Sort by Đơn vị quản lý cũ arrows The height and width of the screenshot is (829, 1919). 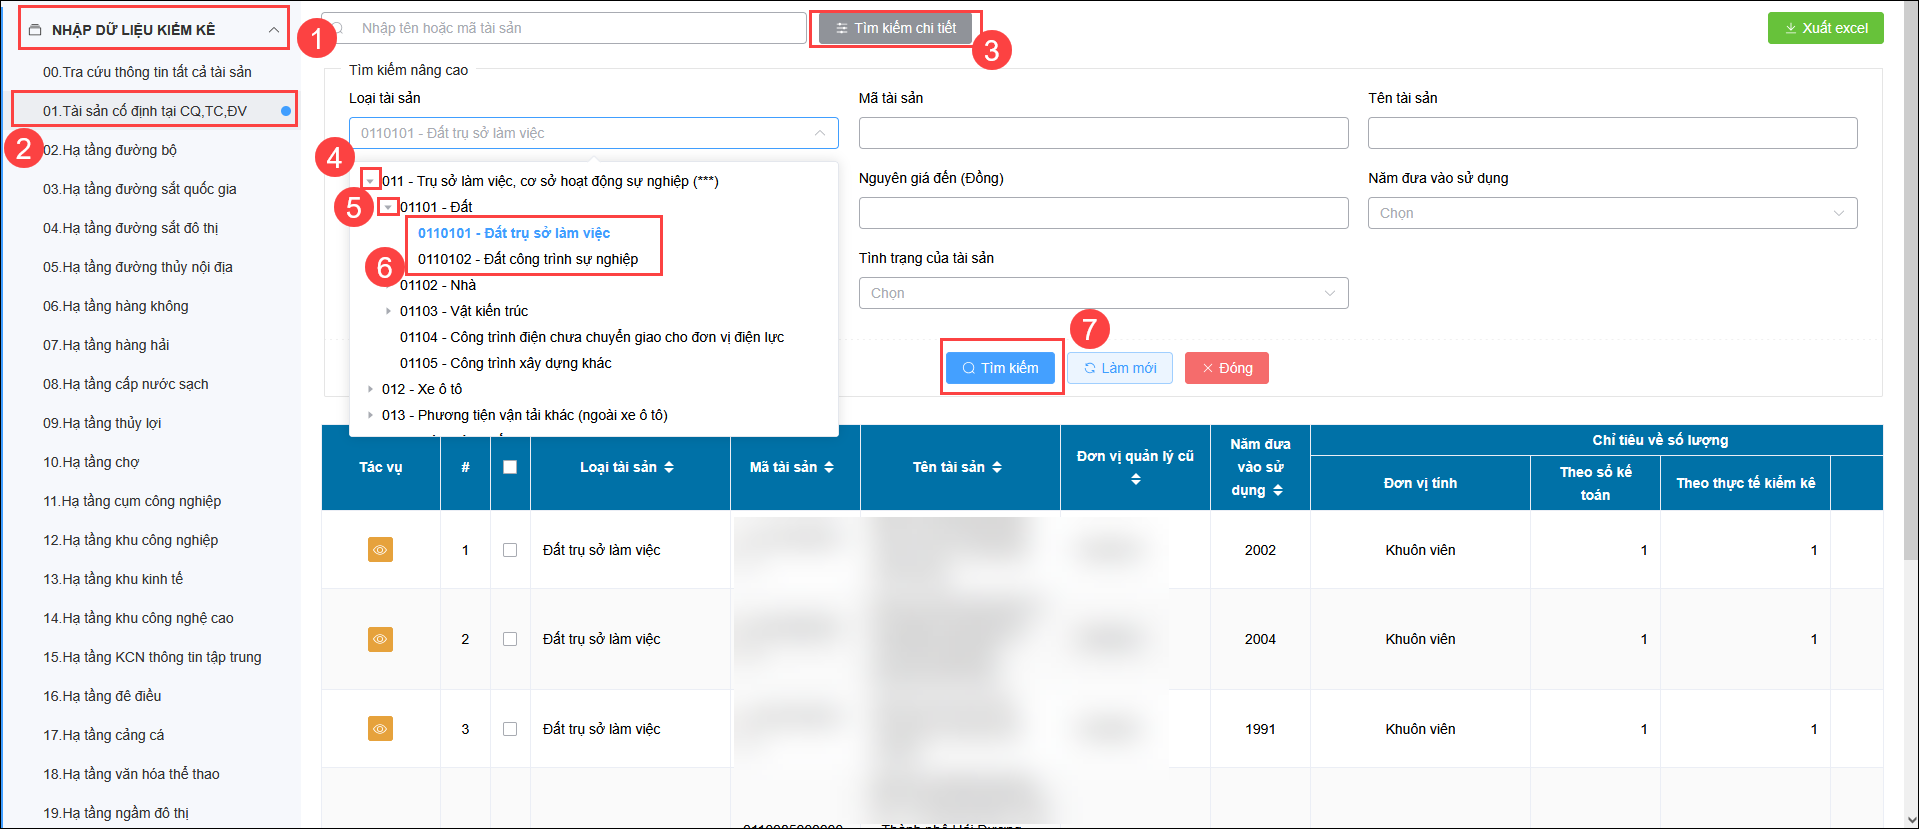(1135, 480)
